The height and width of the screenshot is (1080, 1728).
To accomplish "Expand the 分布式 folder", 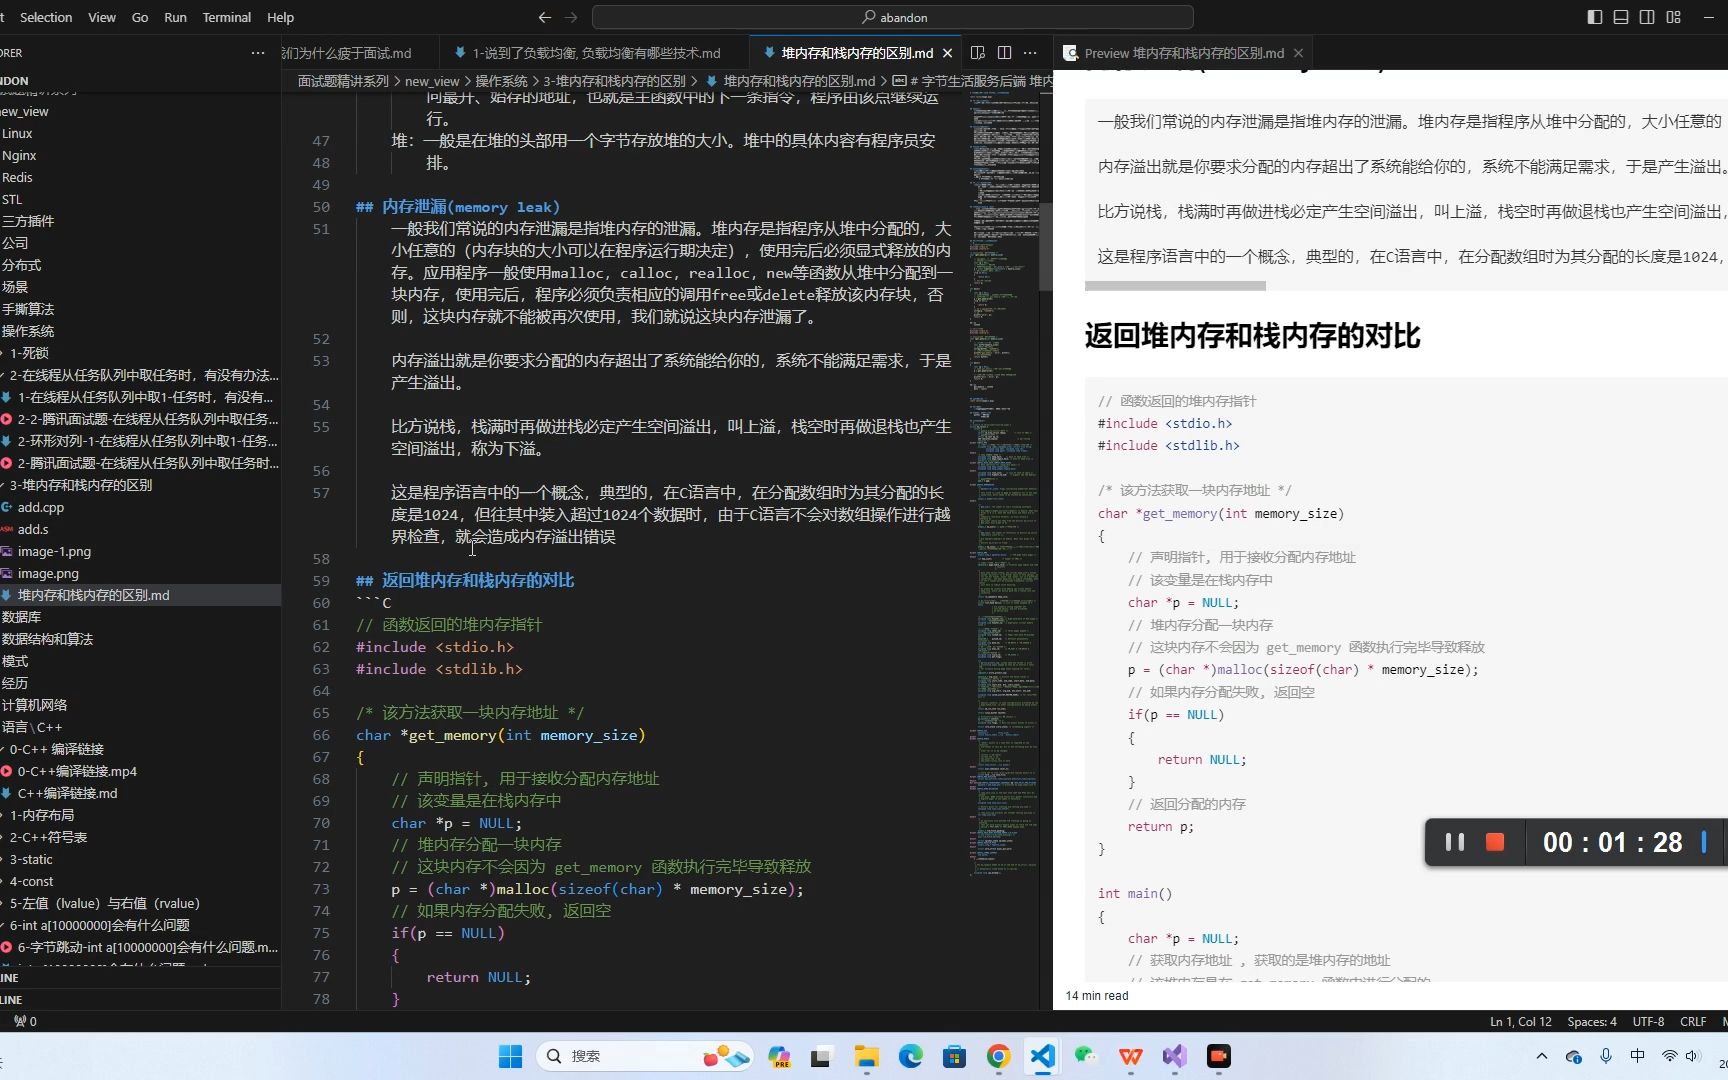I will pyautogui.click(x=140, y=265).
